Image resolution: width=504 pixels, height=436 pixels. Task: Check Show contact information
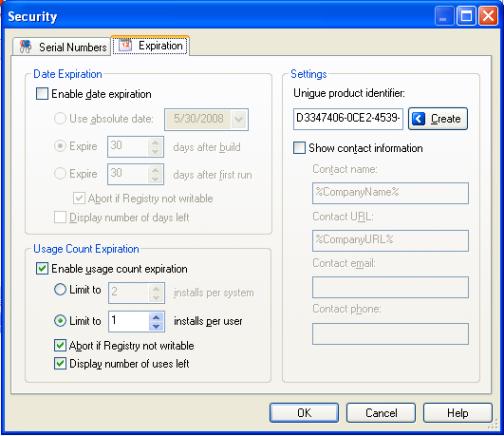click(x=299, y=148)
